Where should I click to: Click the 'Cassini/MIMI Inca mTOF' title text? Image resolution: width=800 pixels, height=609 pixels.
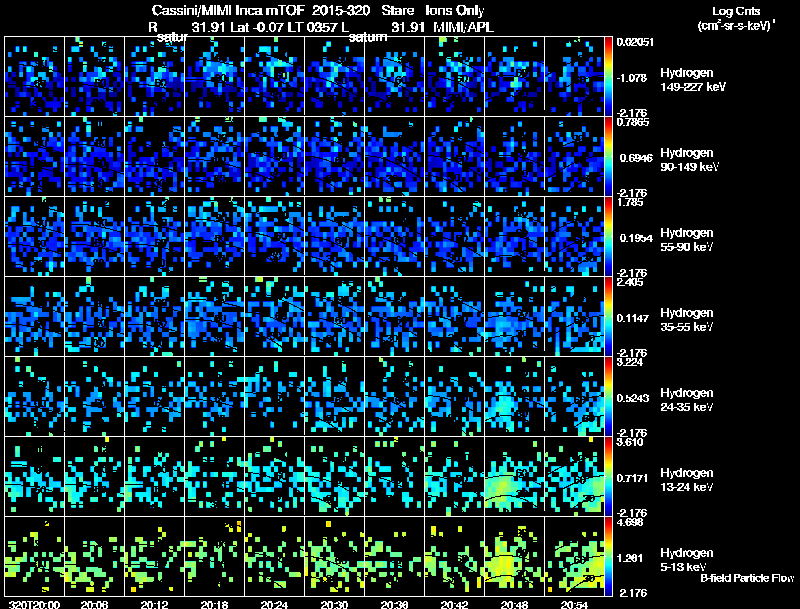[x=228, y=11]
